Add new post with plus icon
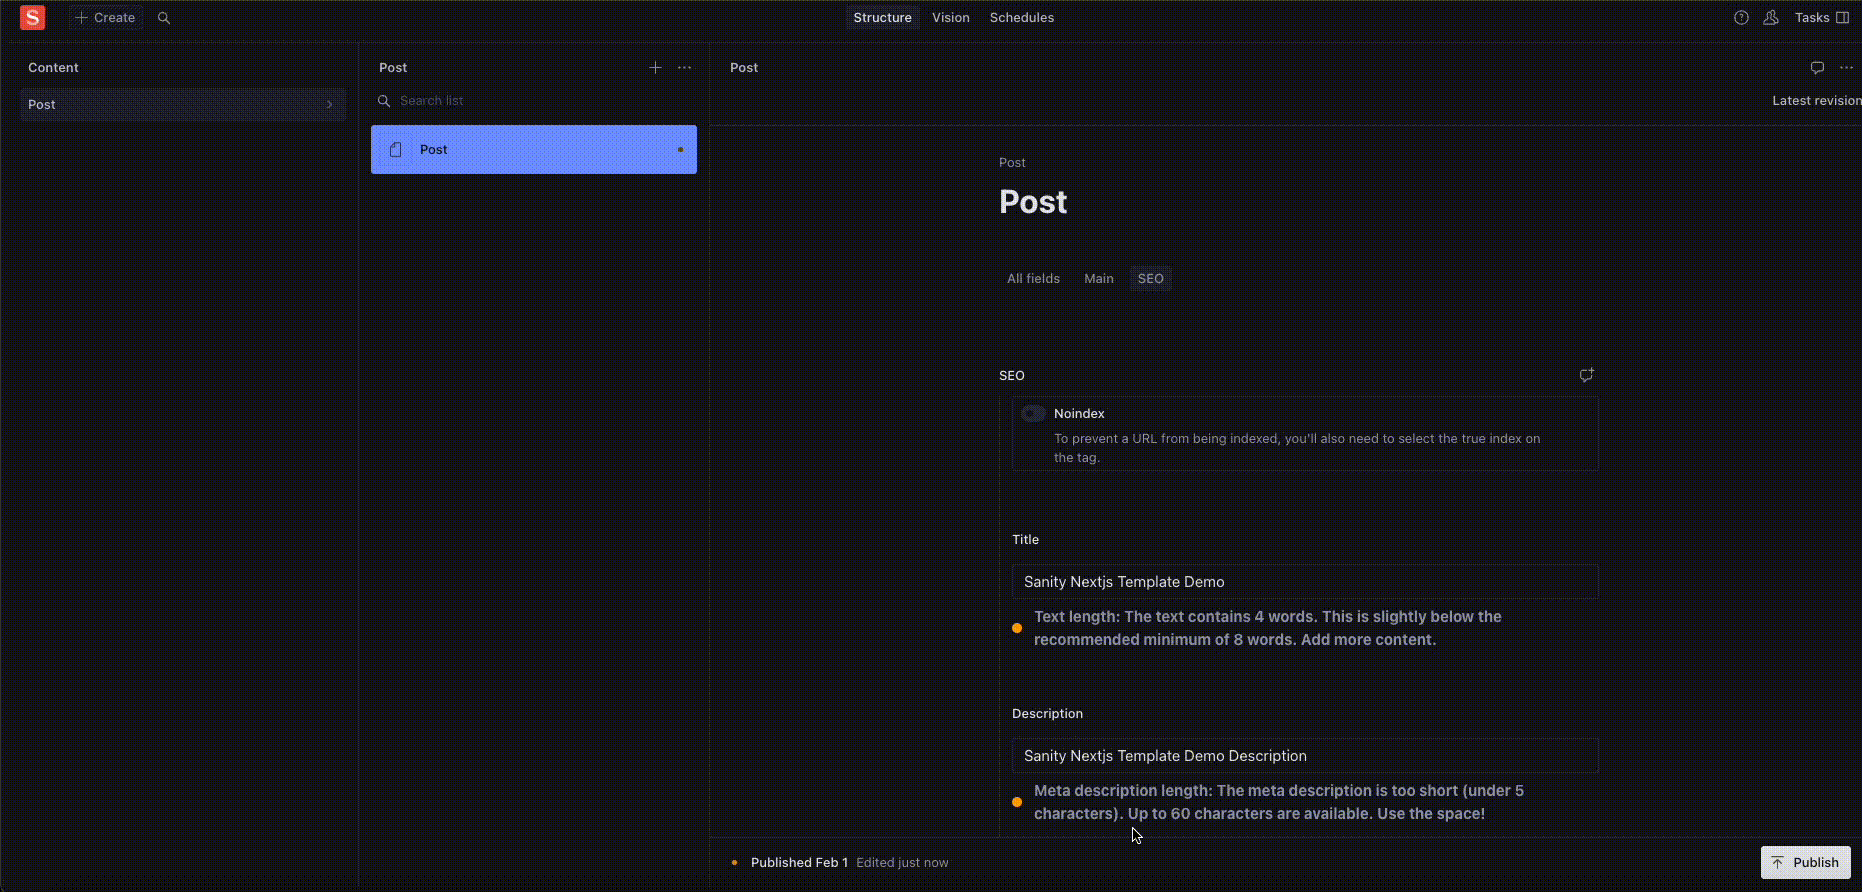The image size is (1862, 892). [x=655, y=67]
